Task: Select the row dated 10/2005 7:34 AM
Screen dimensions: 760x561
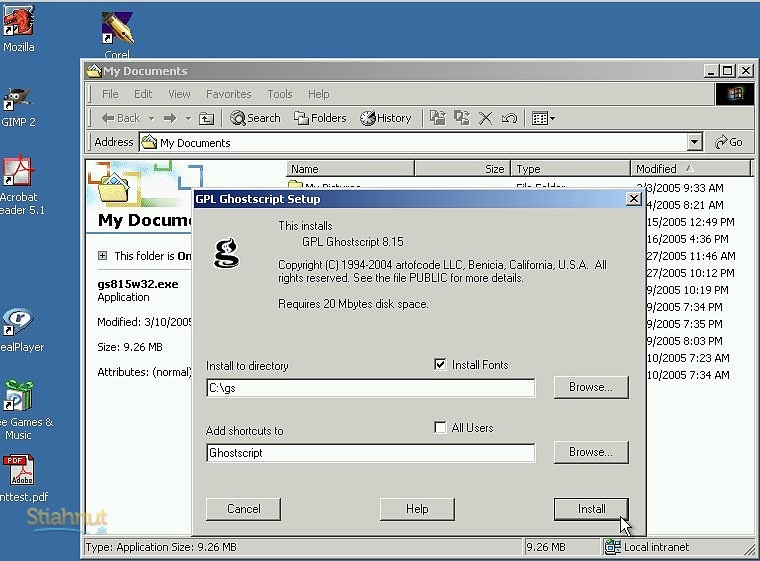Action: coord(688,375)
